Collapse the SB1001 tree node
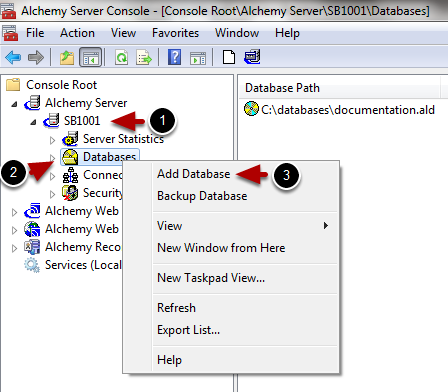 [33, 122]
